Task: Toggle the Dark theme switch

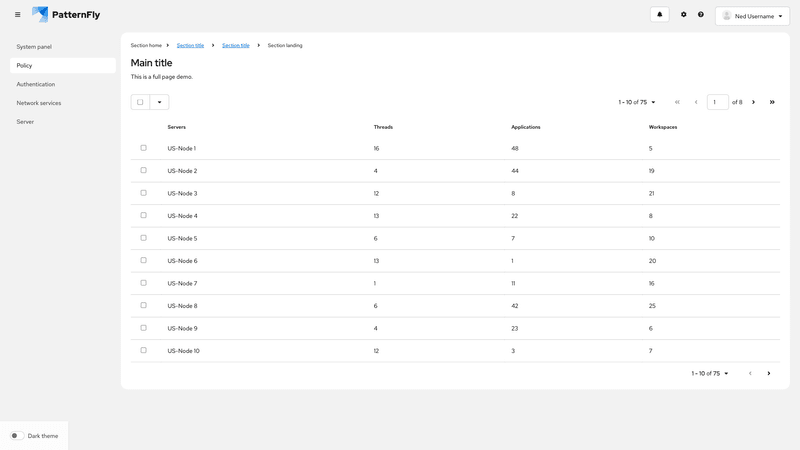Action: coord(17,436)
